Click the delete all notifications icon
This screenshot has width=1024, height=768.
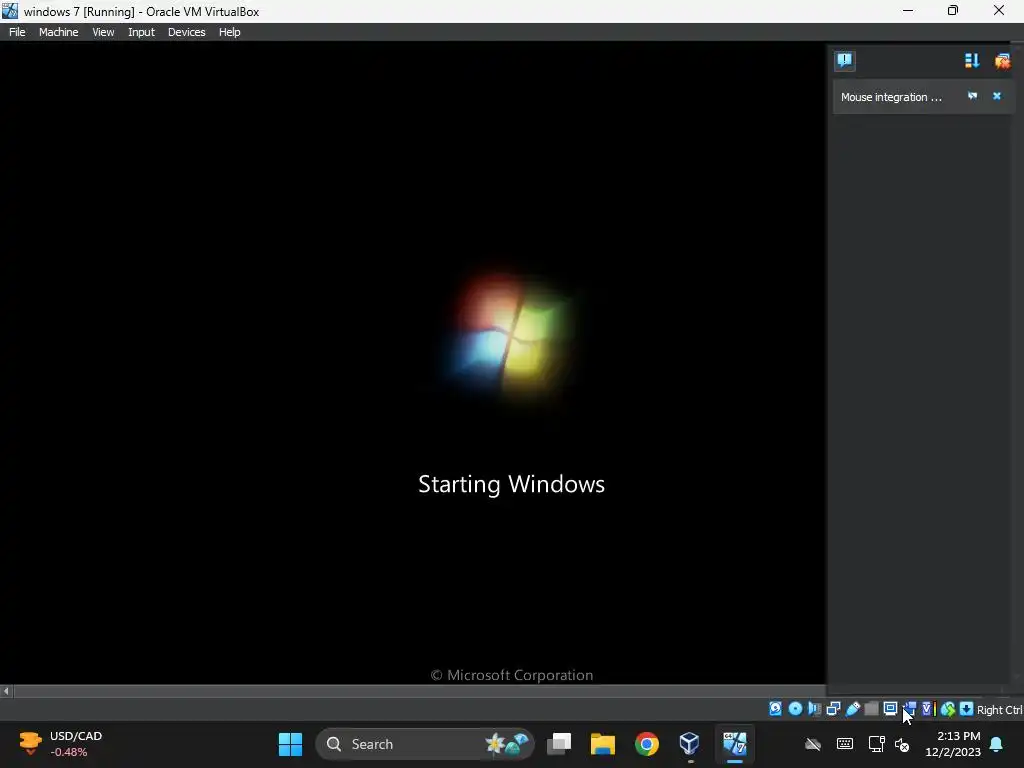pos(1002,61)
